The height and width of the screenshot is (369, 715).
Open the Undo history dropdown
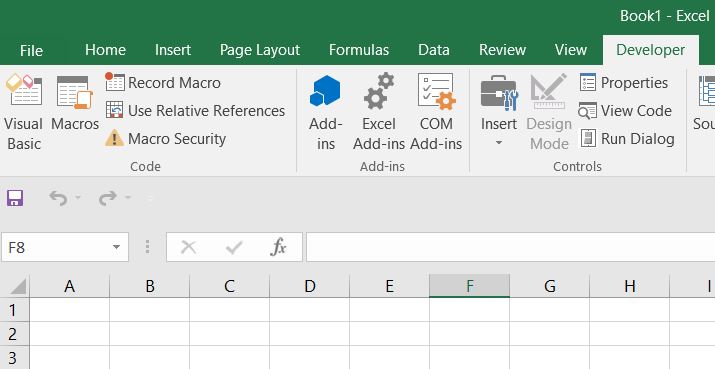pyautogui.click(x=78, y=198)
